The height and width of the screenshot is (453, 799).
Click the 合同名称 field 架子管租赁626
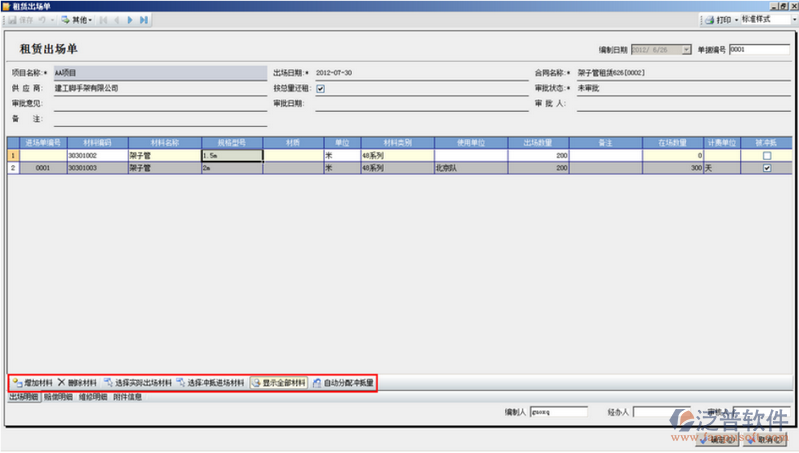[683, 73]
